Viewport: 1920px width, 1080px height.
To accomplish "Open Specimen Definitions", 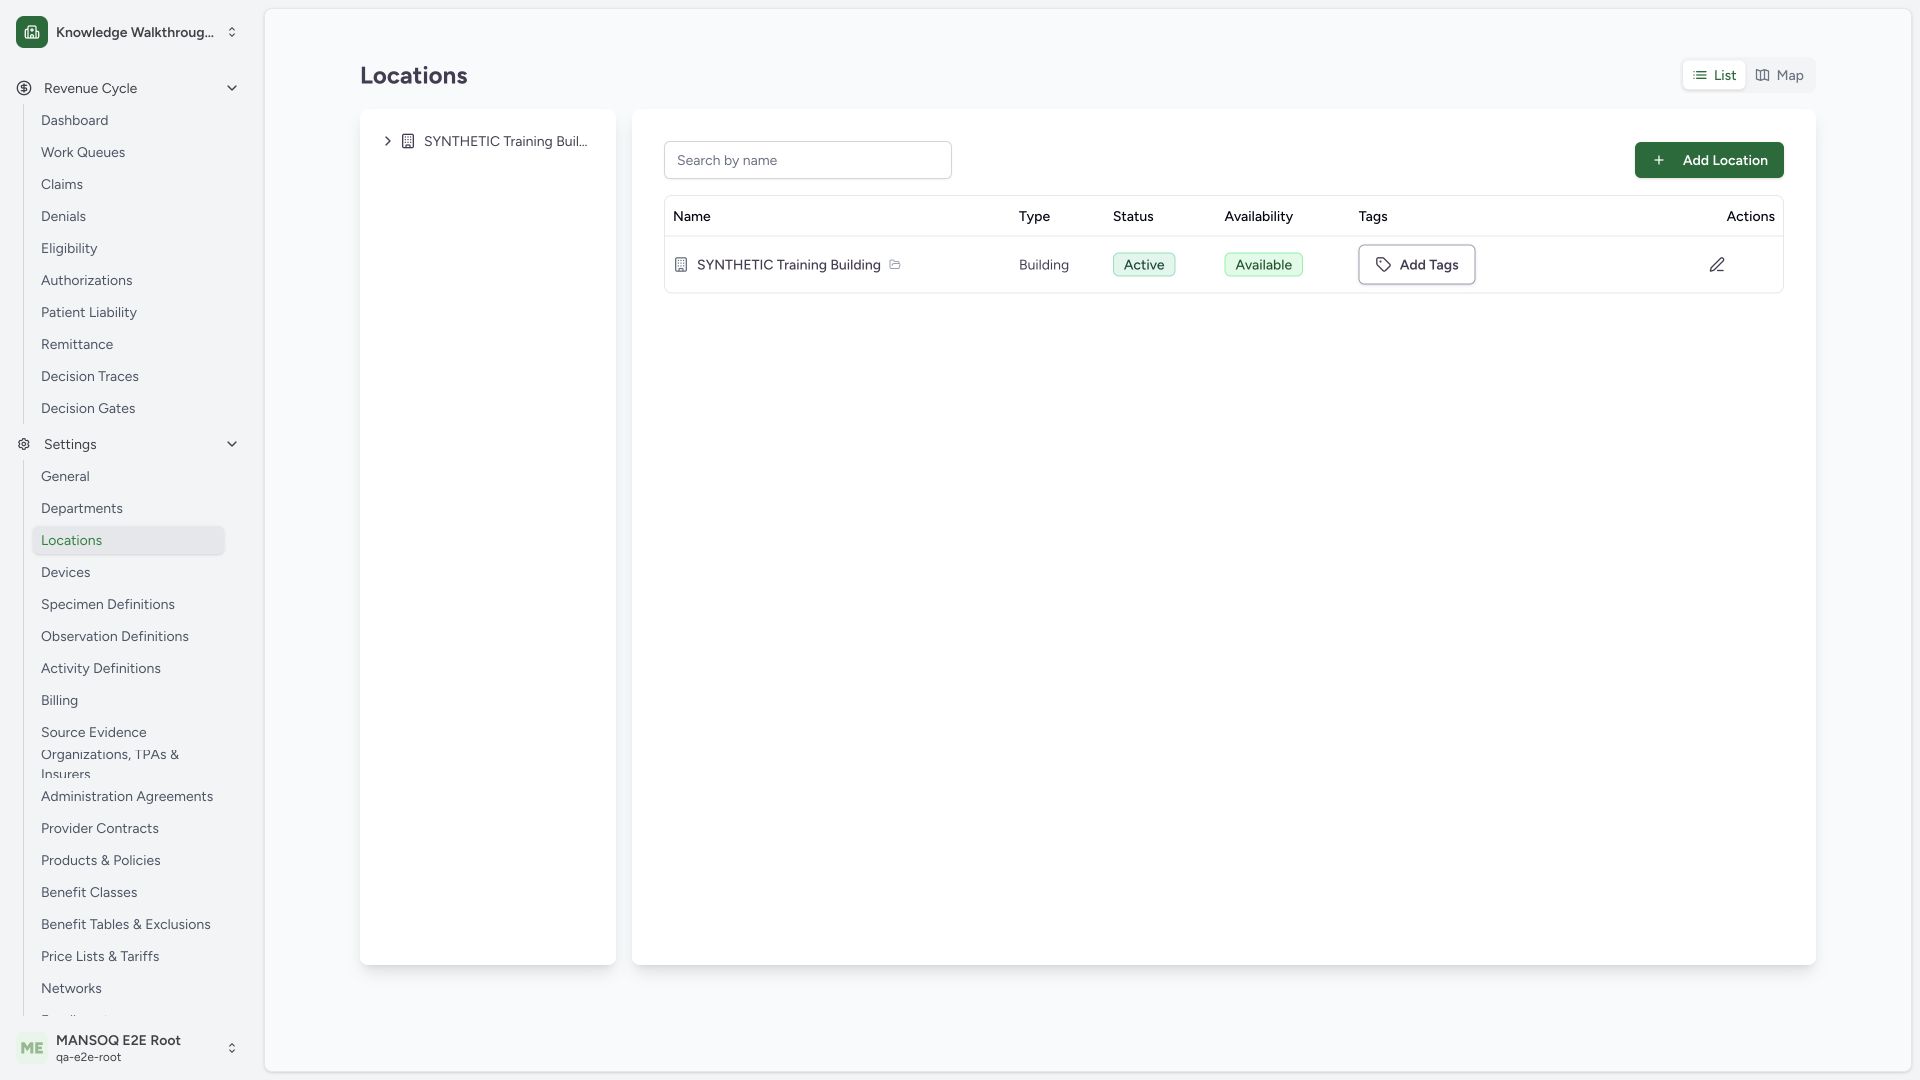I will coord(128,604).
